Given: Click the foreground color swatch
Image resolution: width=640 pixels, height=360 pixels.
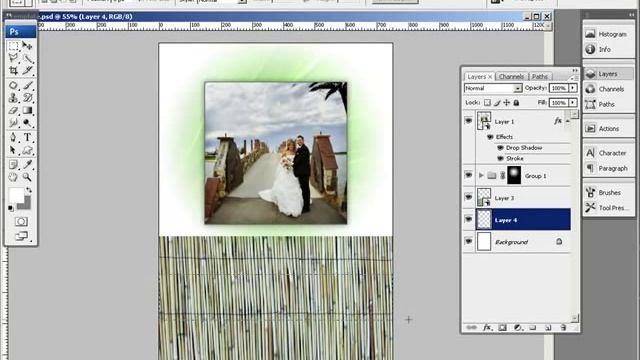Looking at the screenshot, I should 16,195.
